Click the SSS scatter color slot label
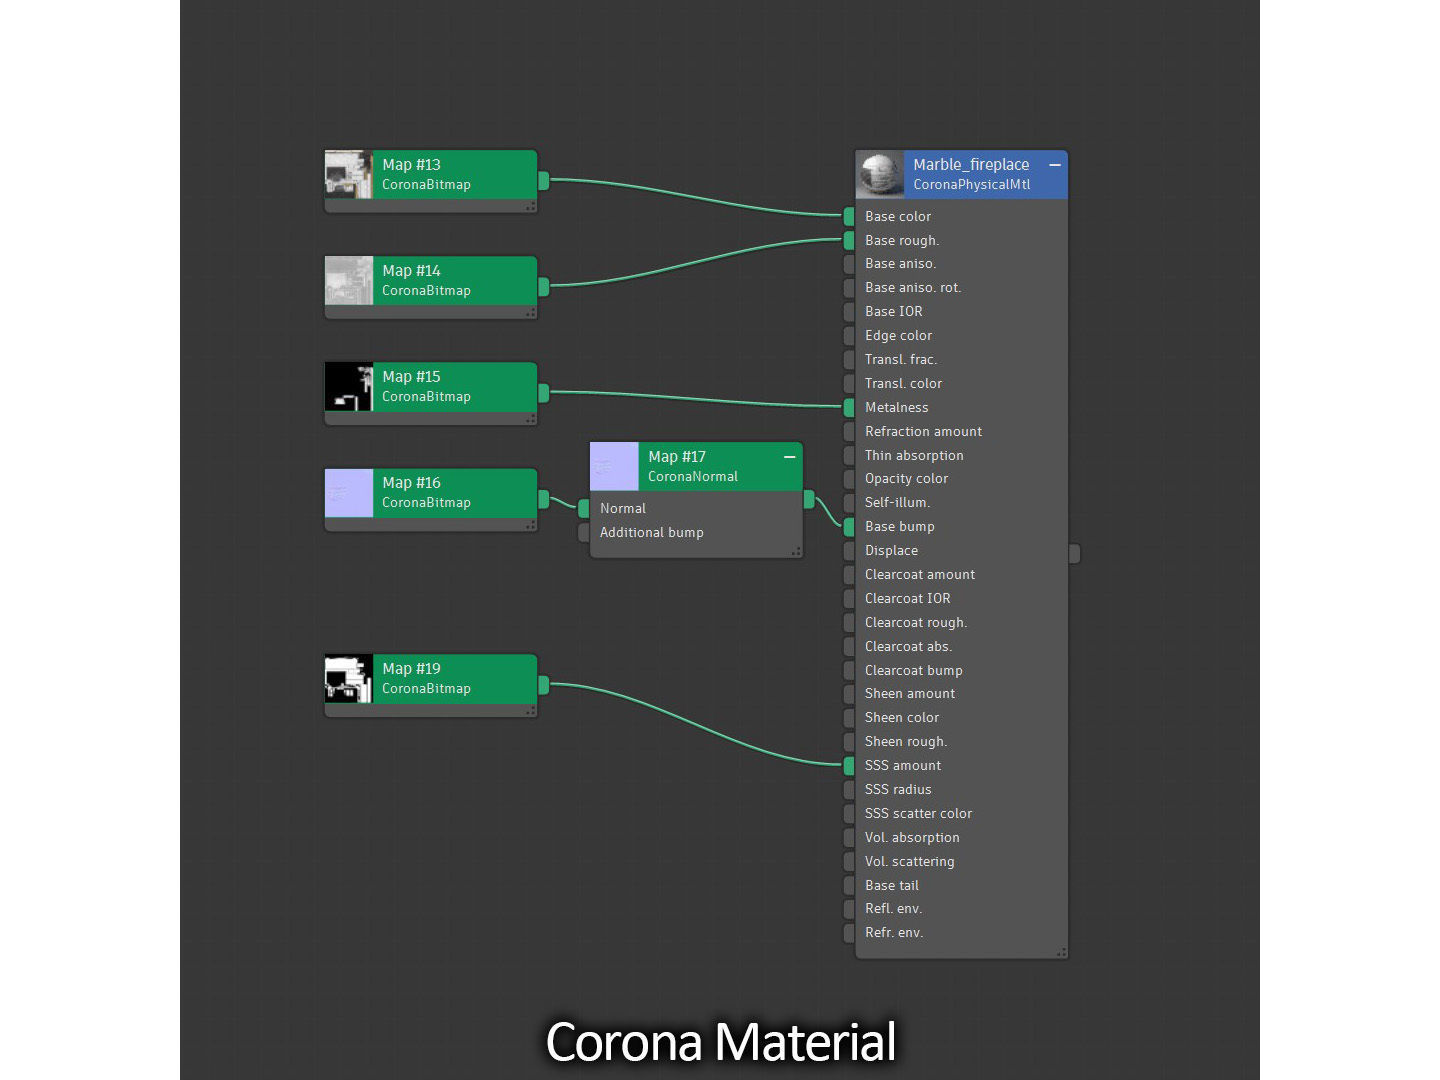Screen dimensions: 1440x1080 coord(918,814)
